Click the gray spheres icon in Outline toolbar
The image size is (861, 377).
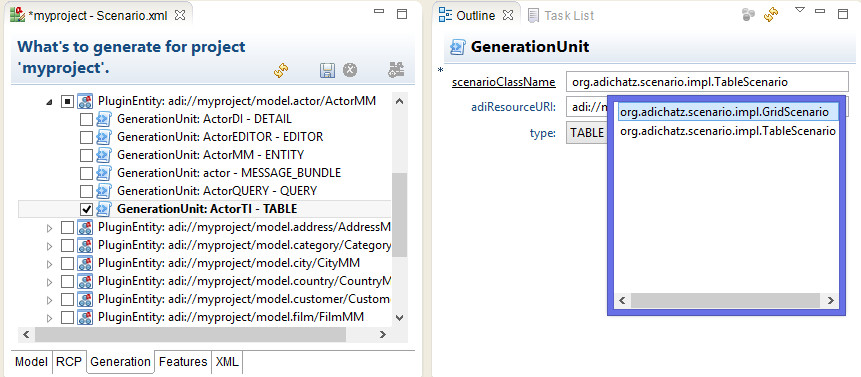point(748,15)
